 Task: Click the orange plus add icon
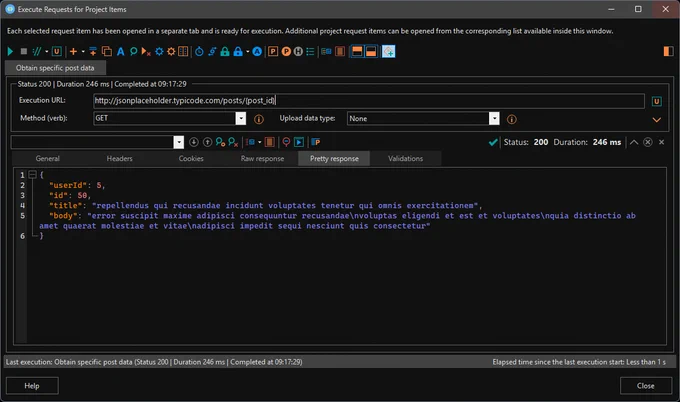73,52
